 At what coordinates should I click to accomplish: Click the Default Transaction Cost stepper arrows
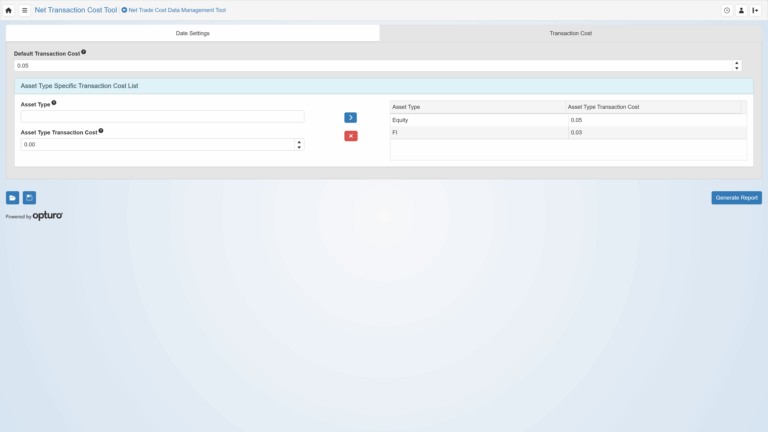click(737, 65)
